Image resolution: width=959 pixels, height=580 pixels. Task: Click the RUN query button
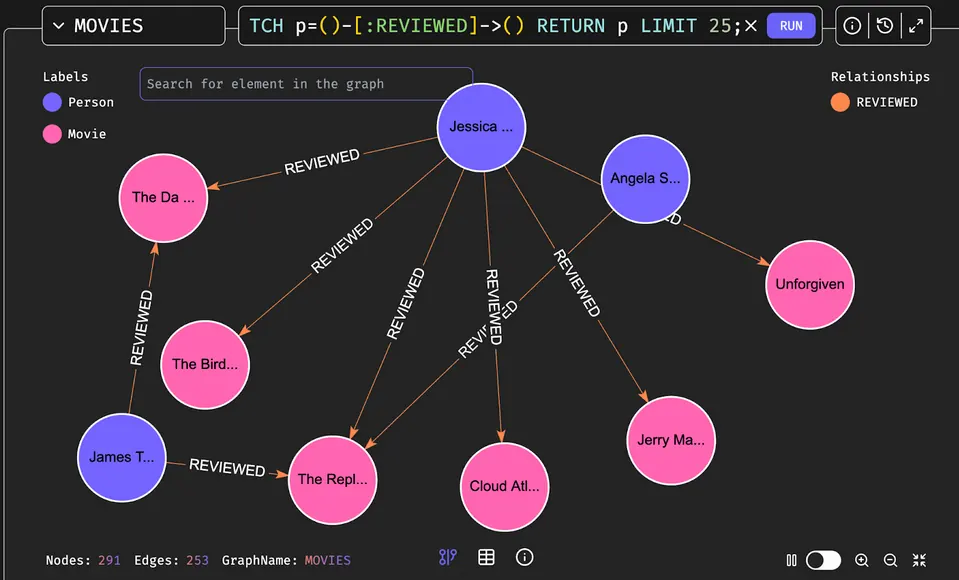coord(791,26)
